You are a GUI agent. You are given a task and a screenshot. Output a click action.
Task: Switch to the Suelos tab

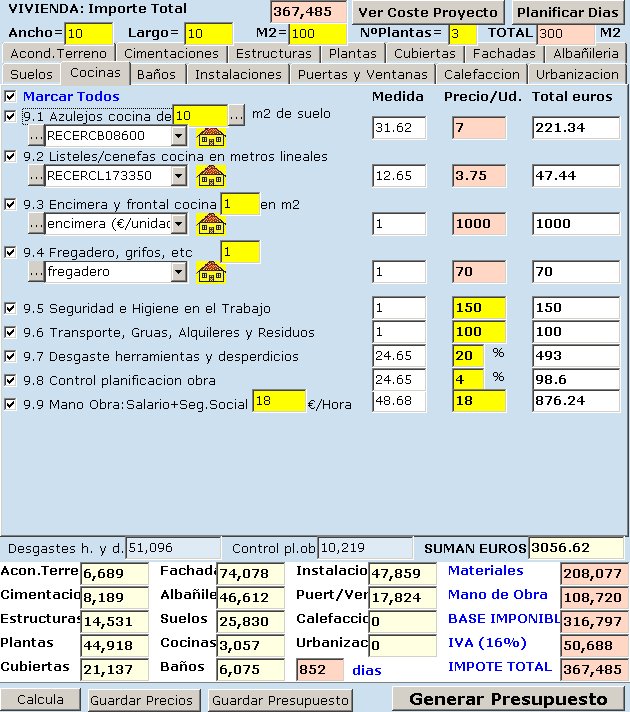pos(31,74)
